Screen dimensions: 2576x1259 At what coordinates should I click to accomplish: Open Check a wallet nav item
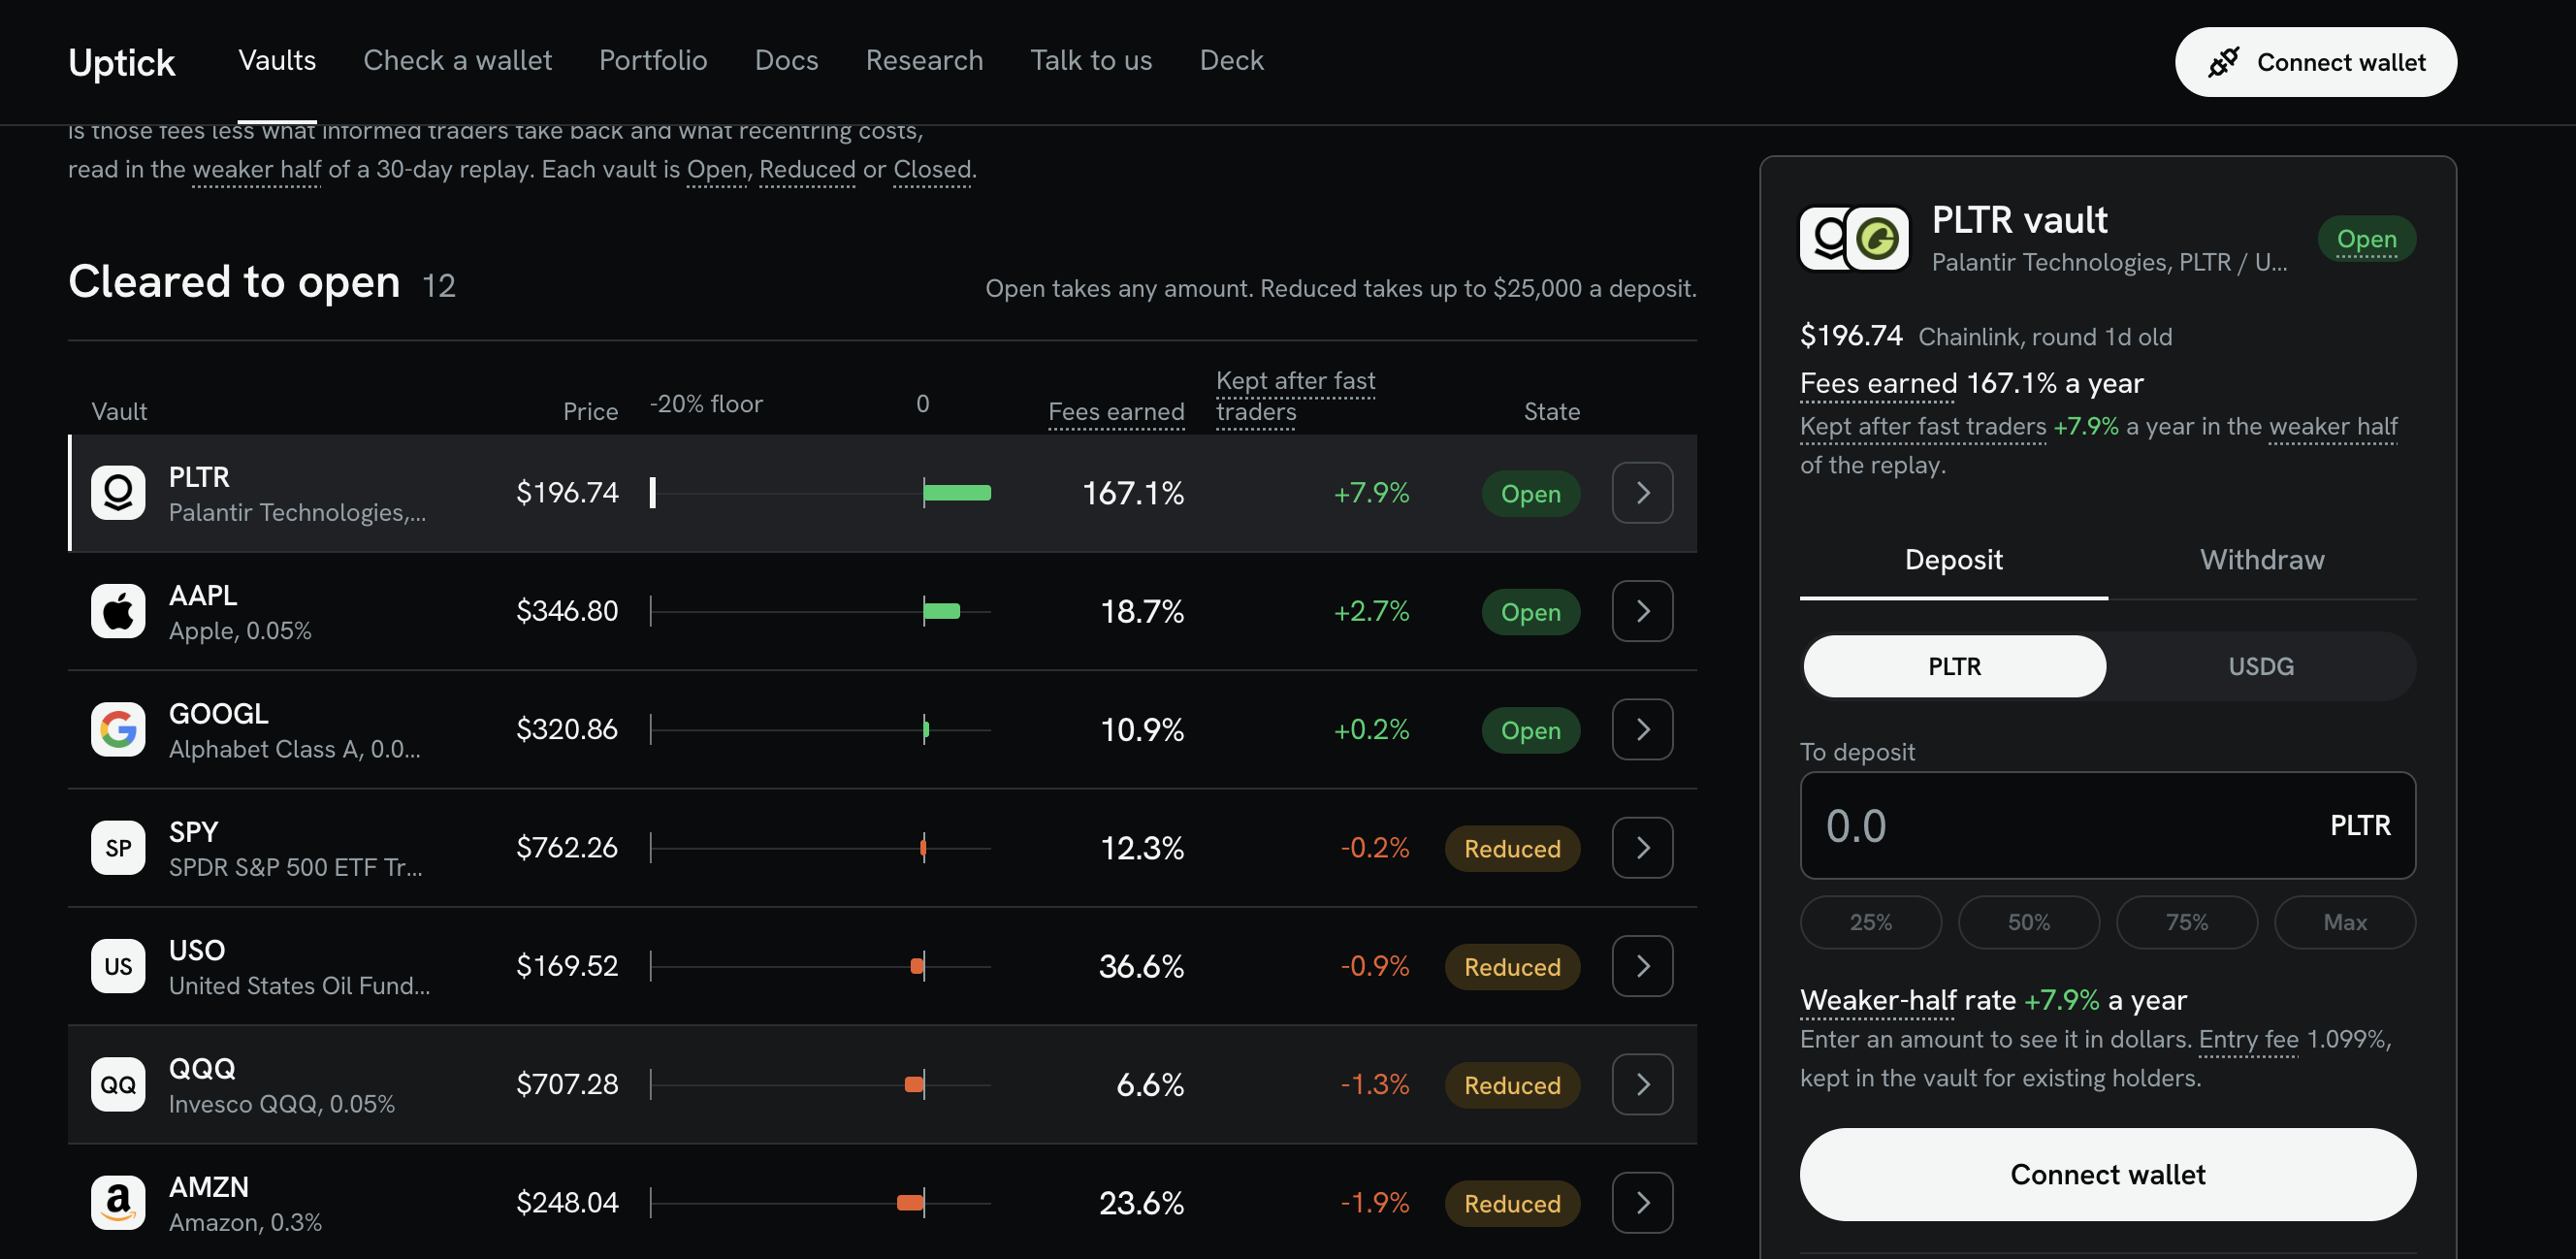click(457, 60)
